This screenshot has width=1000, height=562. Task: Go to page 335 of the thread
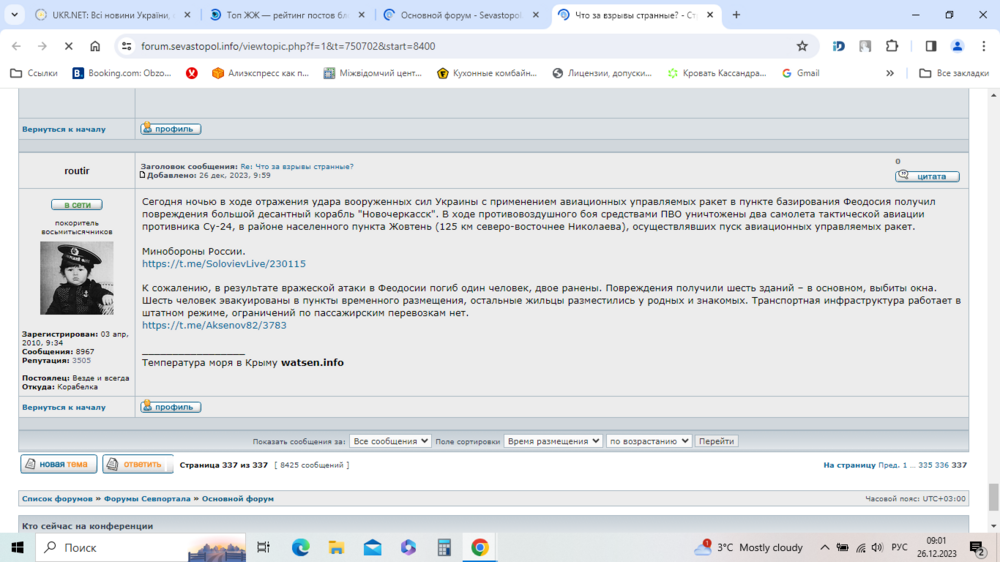click(925, 465)
